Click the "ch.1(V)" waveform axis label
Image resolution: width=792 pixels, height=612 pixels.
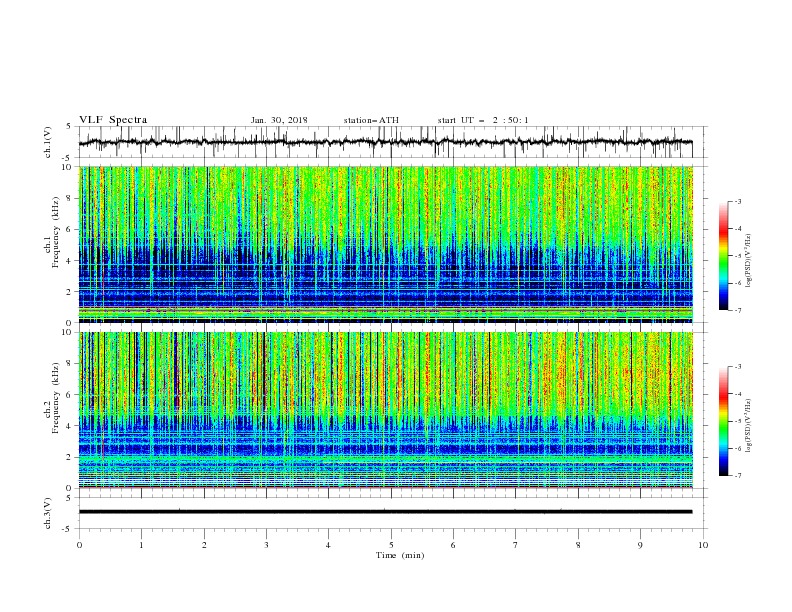point(48,142)
